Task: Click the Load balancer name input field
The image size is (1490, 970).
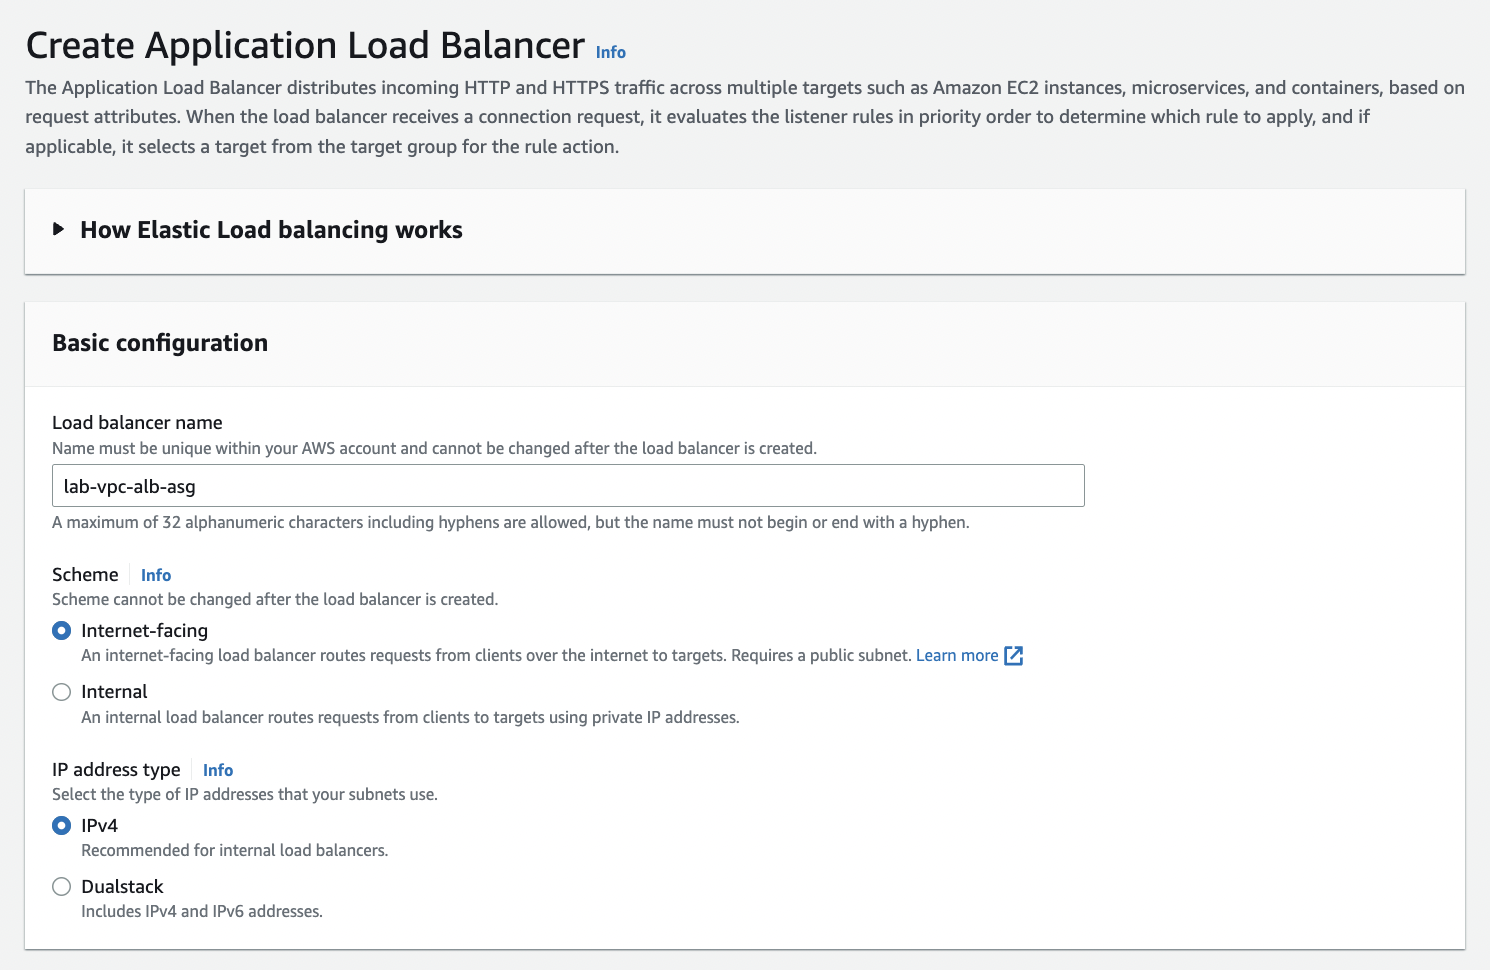Action: tap(568, 486)
